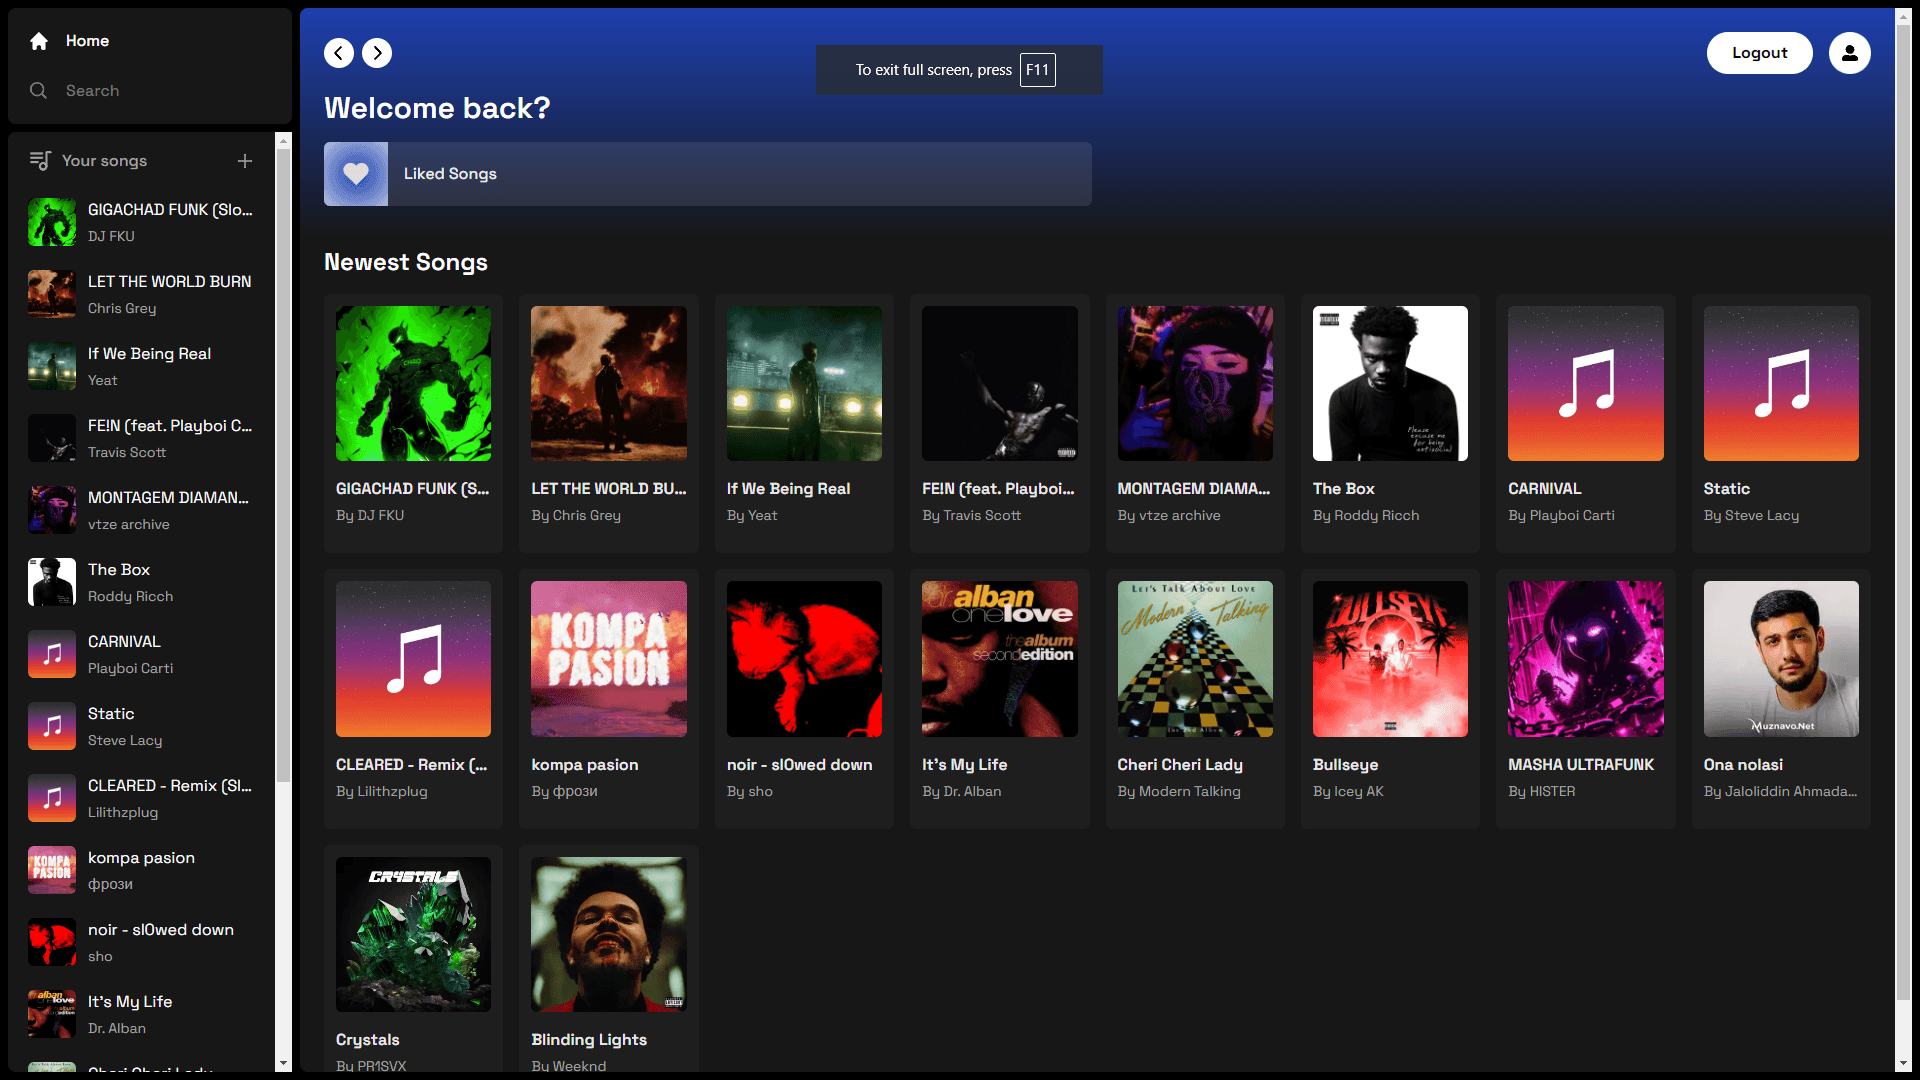Select If We Being Real card cover
The width and height of the screenshot is (1920, 1080).
(804, 384)
